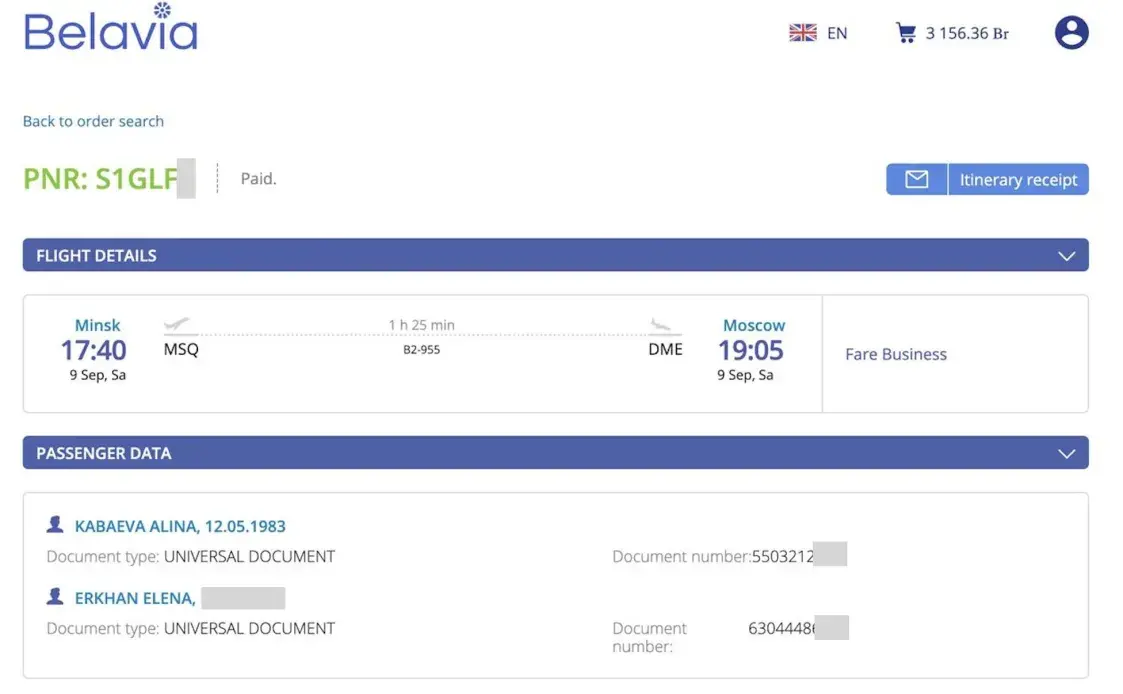Viewport: 1123px width, 694px height.
Task: Click the Moscow arrival city
Action: (x=753, y=325)
